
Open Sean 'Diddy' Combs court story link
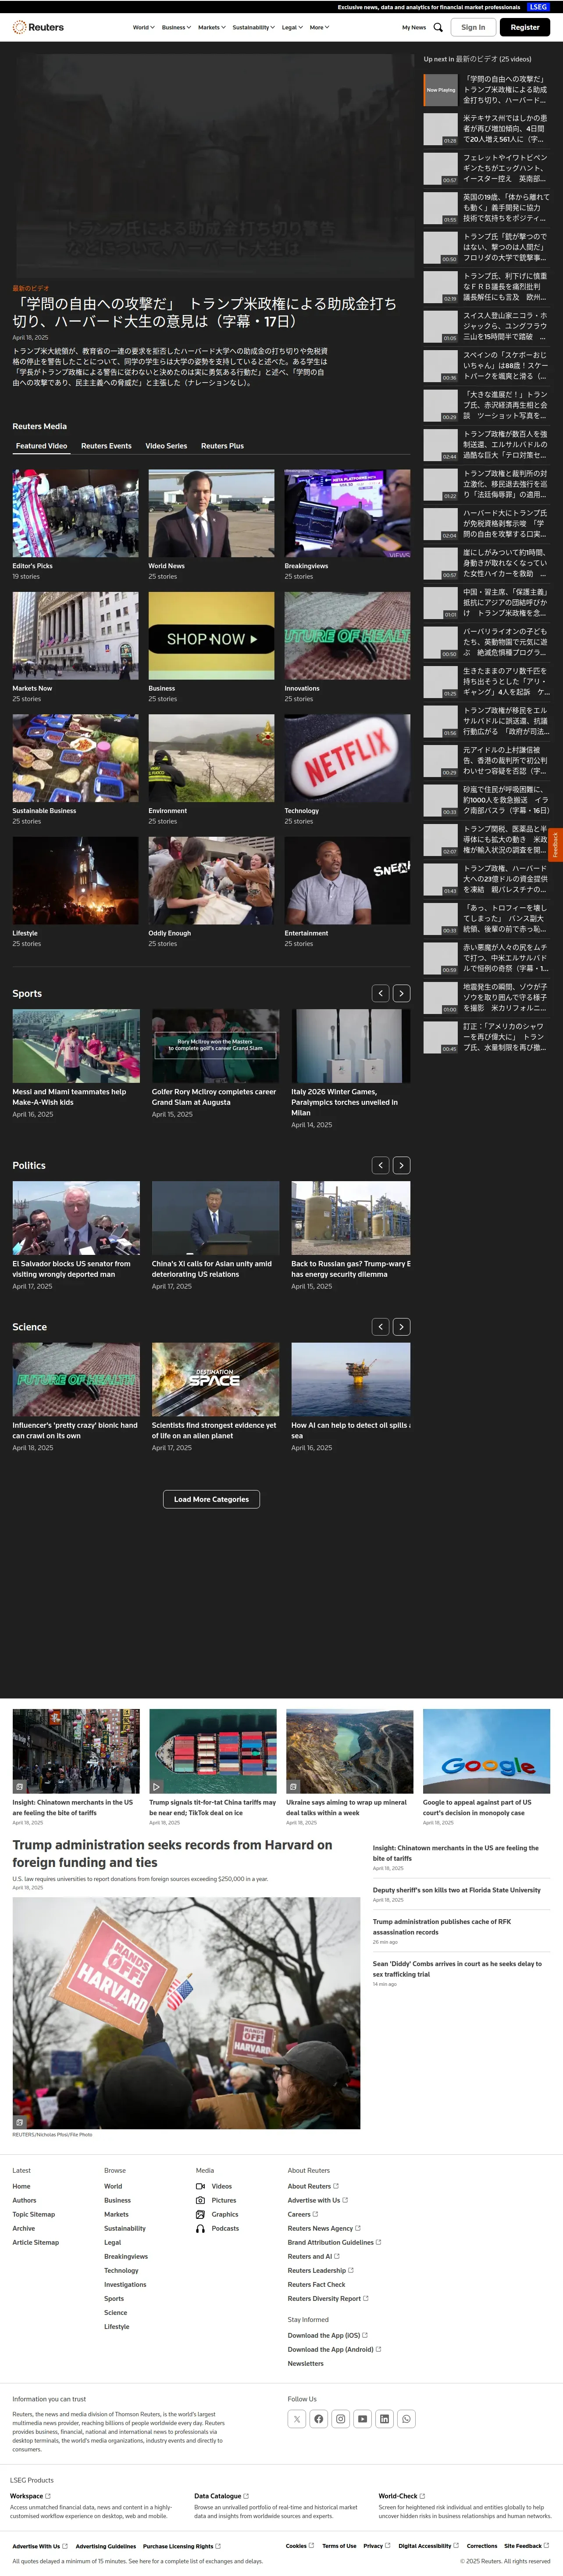click(x=457, y=1969)
